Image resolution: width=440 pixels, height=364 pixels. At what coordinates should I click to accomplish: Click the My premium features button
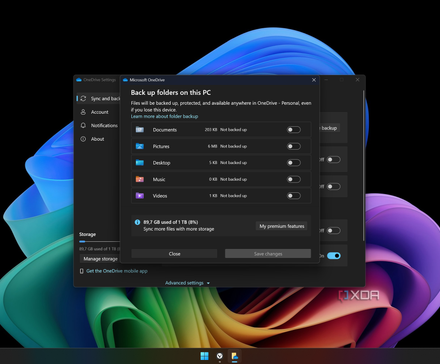[x=282, y=226]
